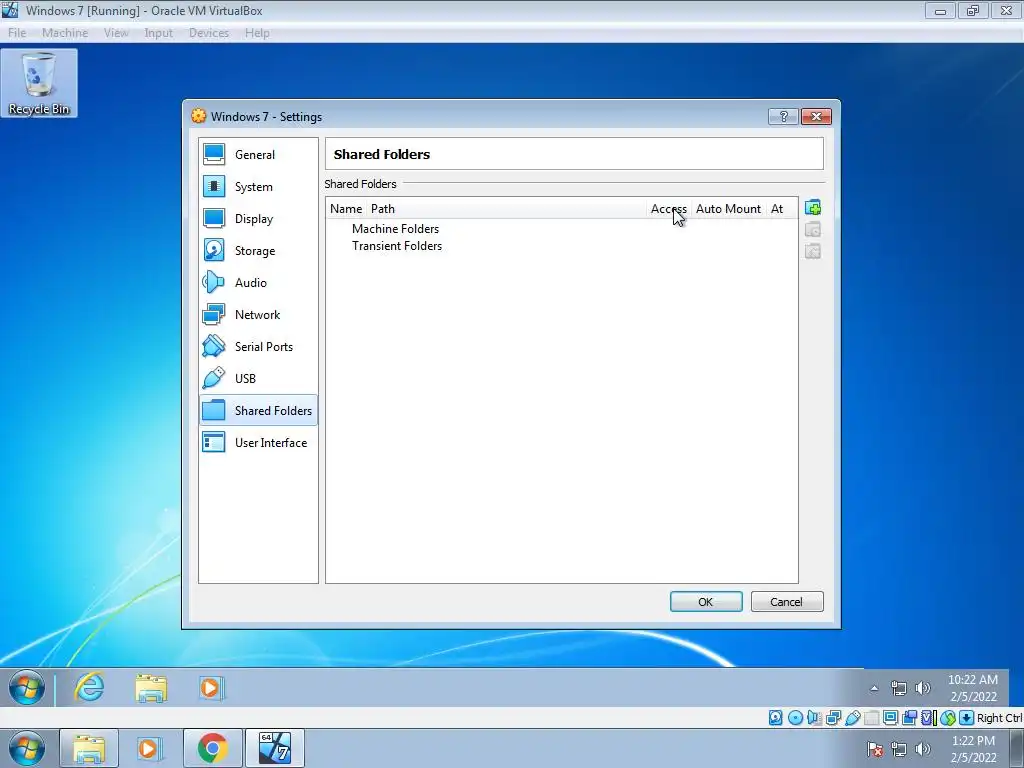This screenshot has height=768, width=1024.
Task: Click hard disk indicator in VirtualBox status bar
Action: point(775,718)
